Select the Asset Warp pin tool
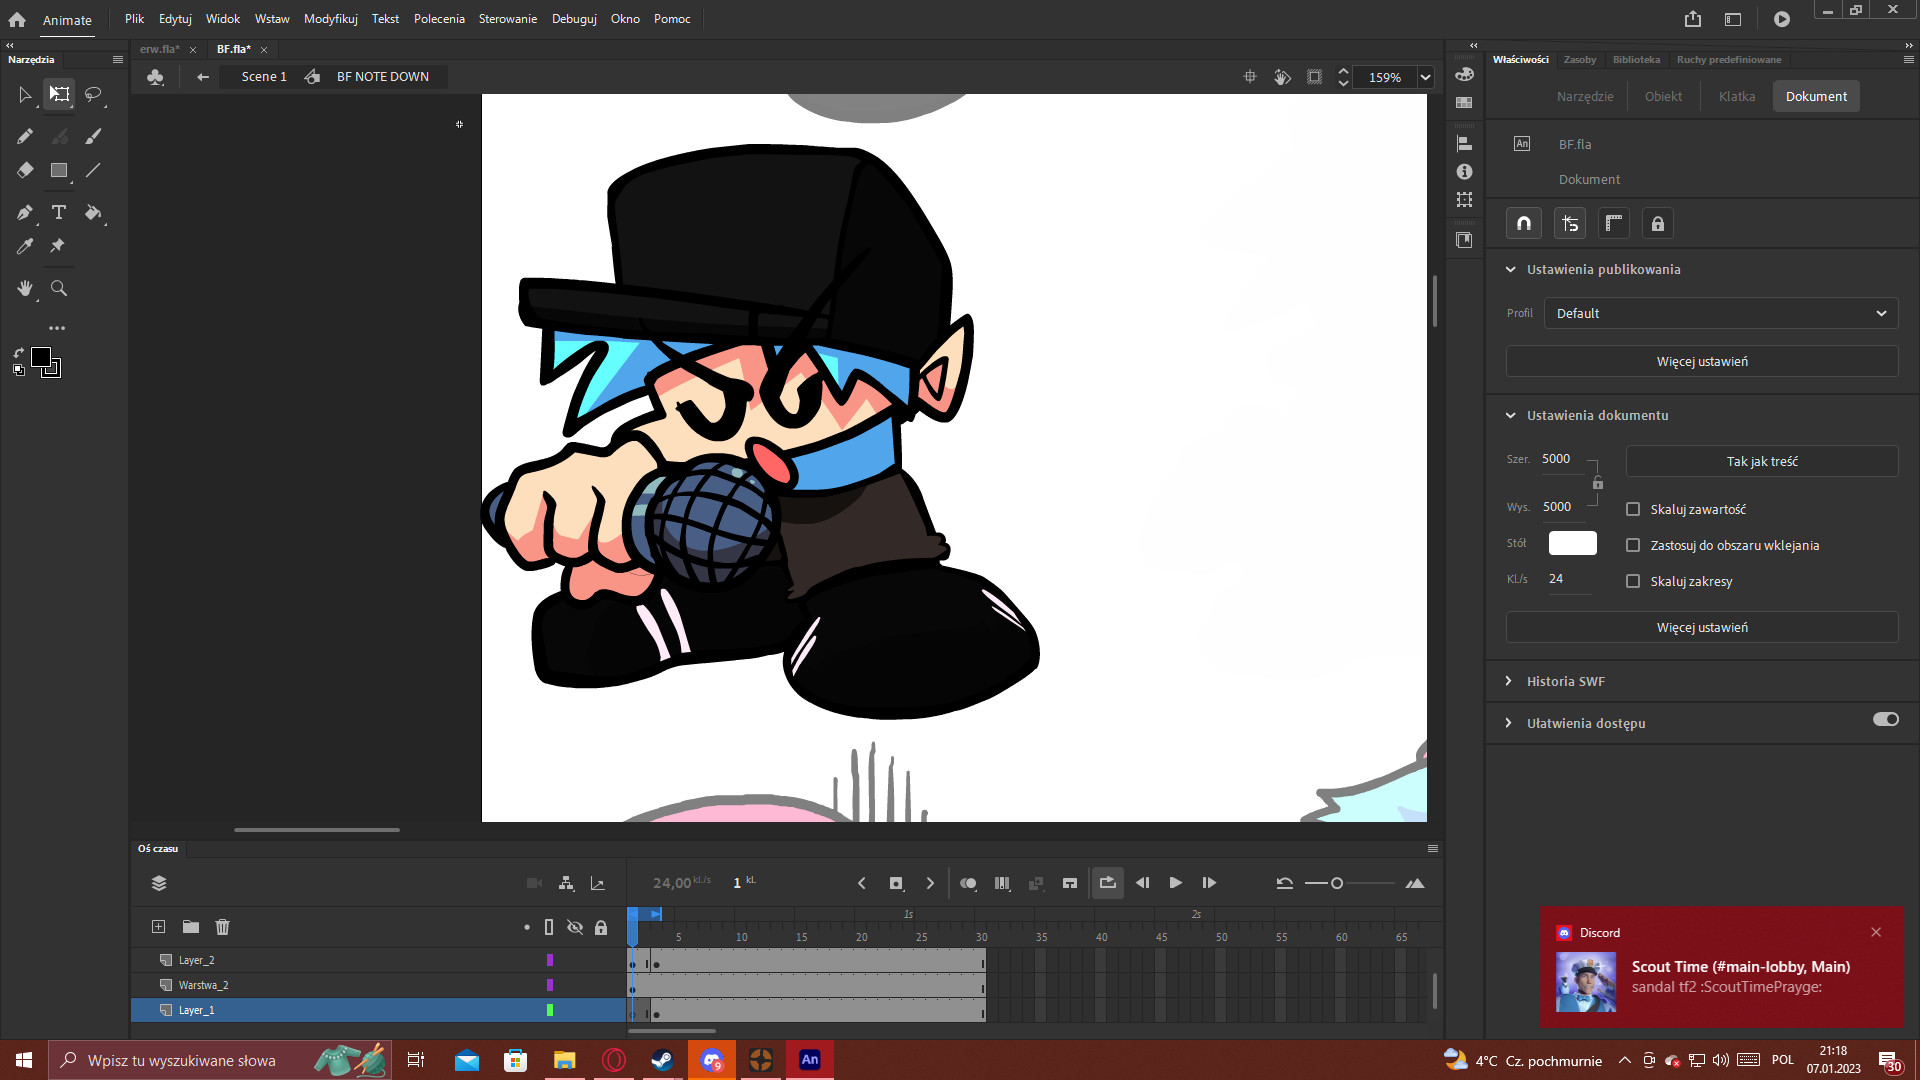The width and height of the screenshot is (1920, 1080). point(58,246)
